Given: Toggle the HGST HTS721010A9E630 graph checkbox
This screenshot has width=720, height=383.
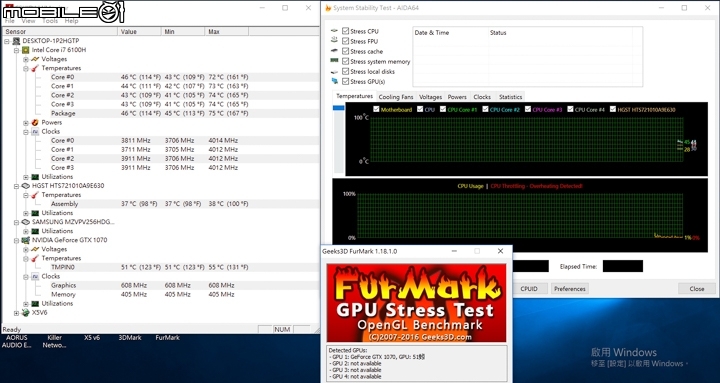Looking at the screenshot, I should (x=613, y=109).
